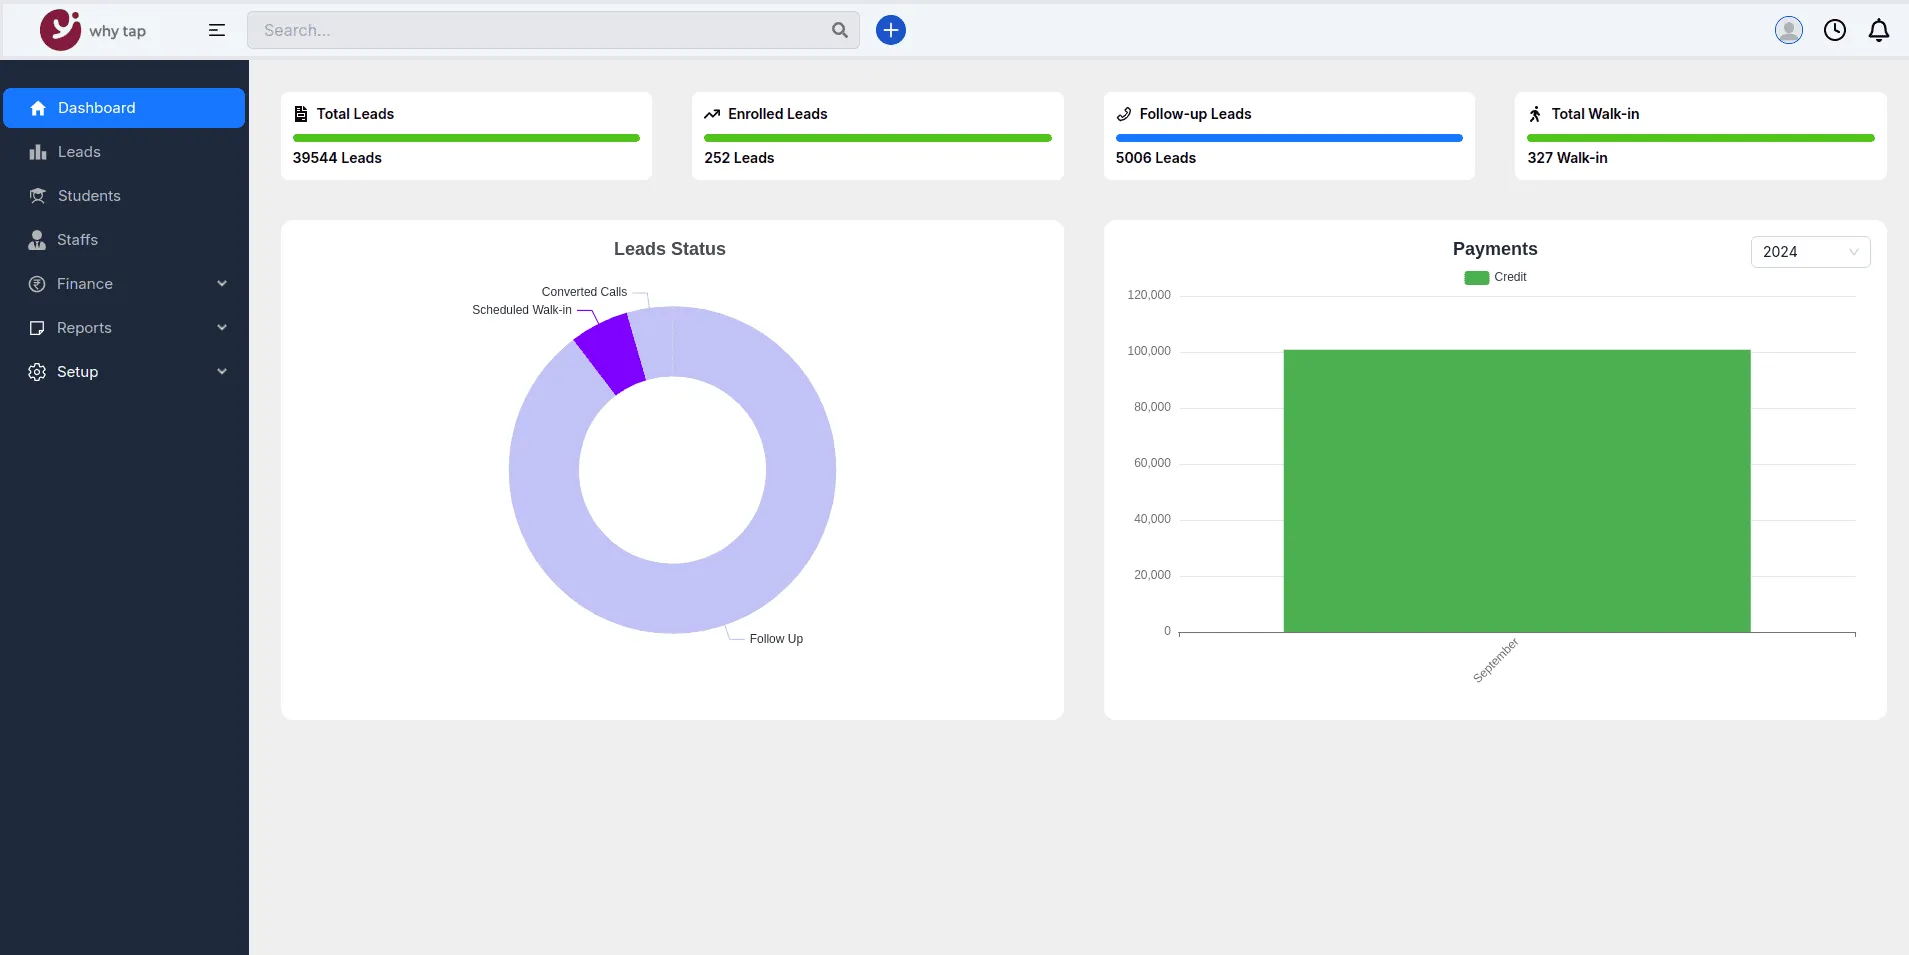Open the clock history icon

[x=1835, y=30]
